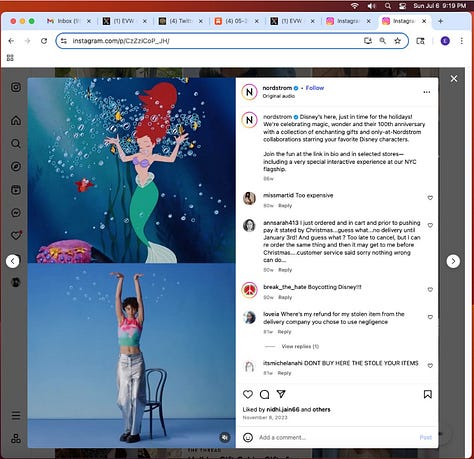Screen dimensions: 474x459
Task: Open the Instagram logo in the sidebar
Action: pos(16,87)
